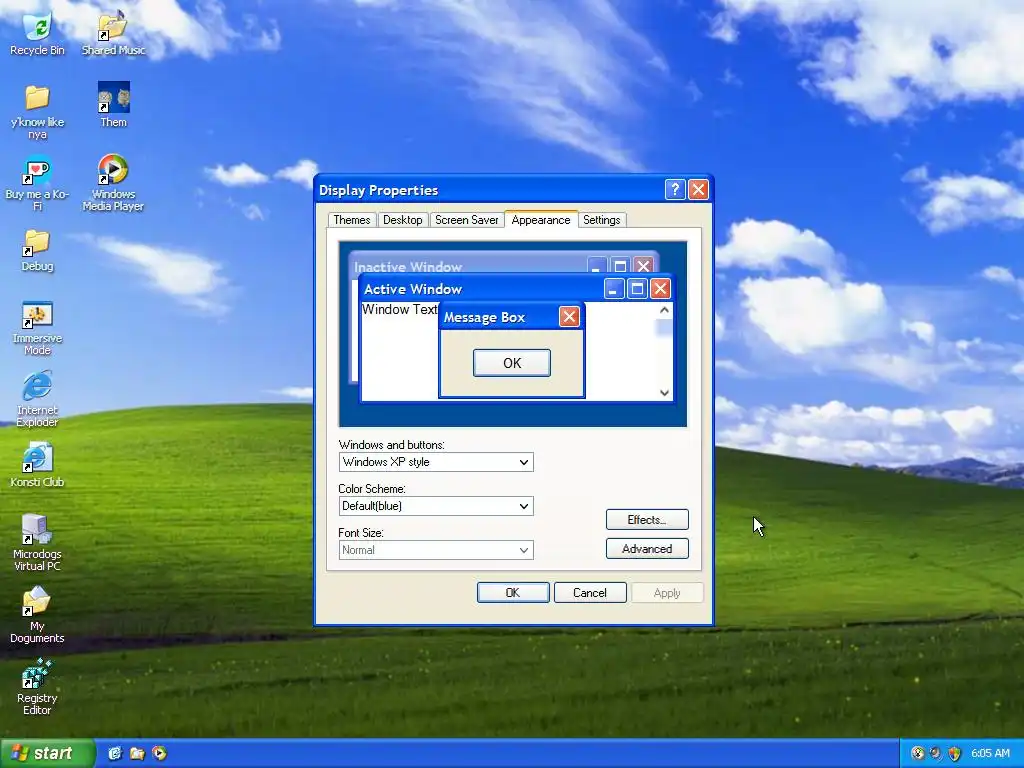Click the taskbar clock showing 6:05 AM
1024x768 pixels.
pyautogui.click(x=990, y=753)
